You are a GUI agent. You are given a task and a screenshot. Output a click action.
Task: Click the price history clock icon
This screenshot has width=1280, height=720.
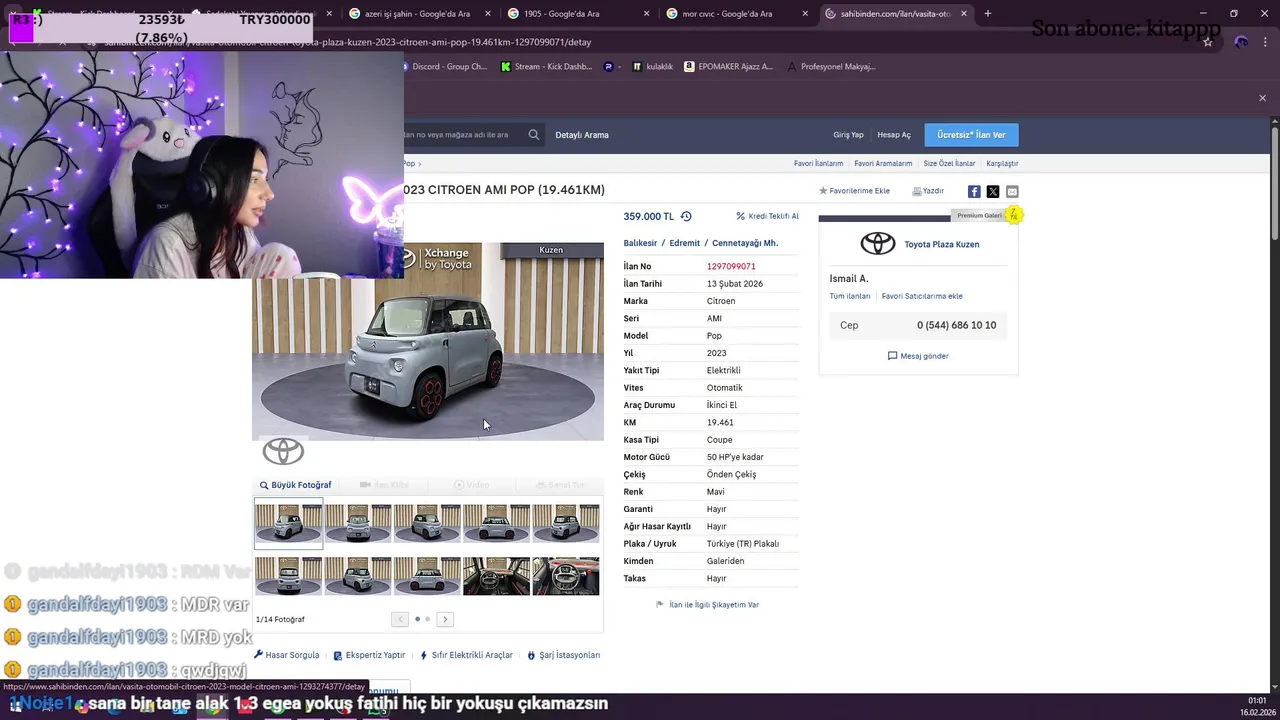tap(686, 216)
